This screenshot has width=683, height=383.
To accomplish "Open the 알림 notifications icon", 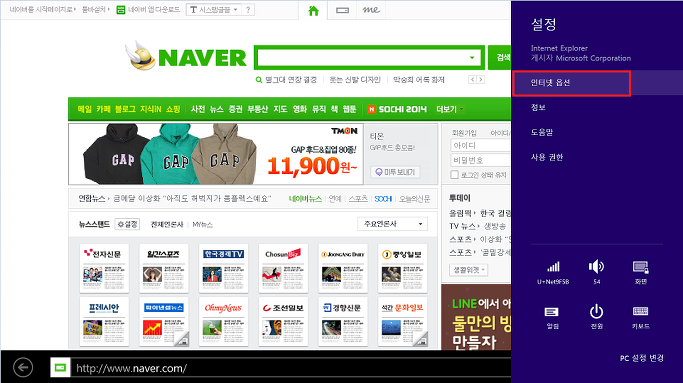I will pos(552,317).
